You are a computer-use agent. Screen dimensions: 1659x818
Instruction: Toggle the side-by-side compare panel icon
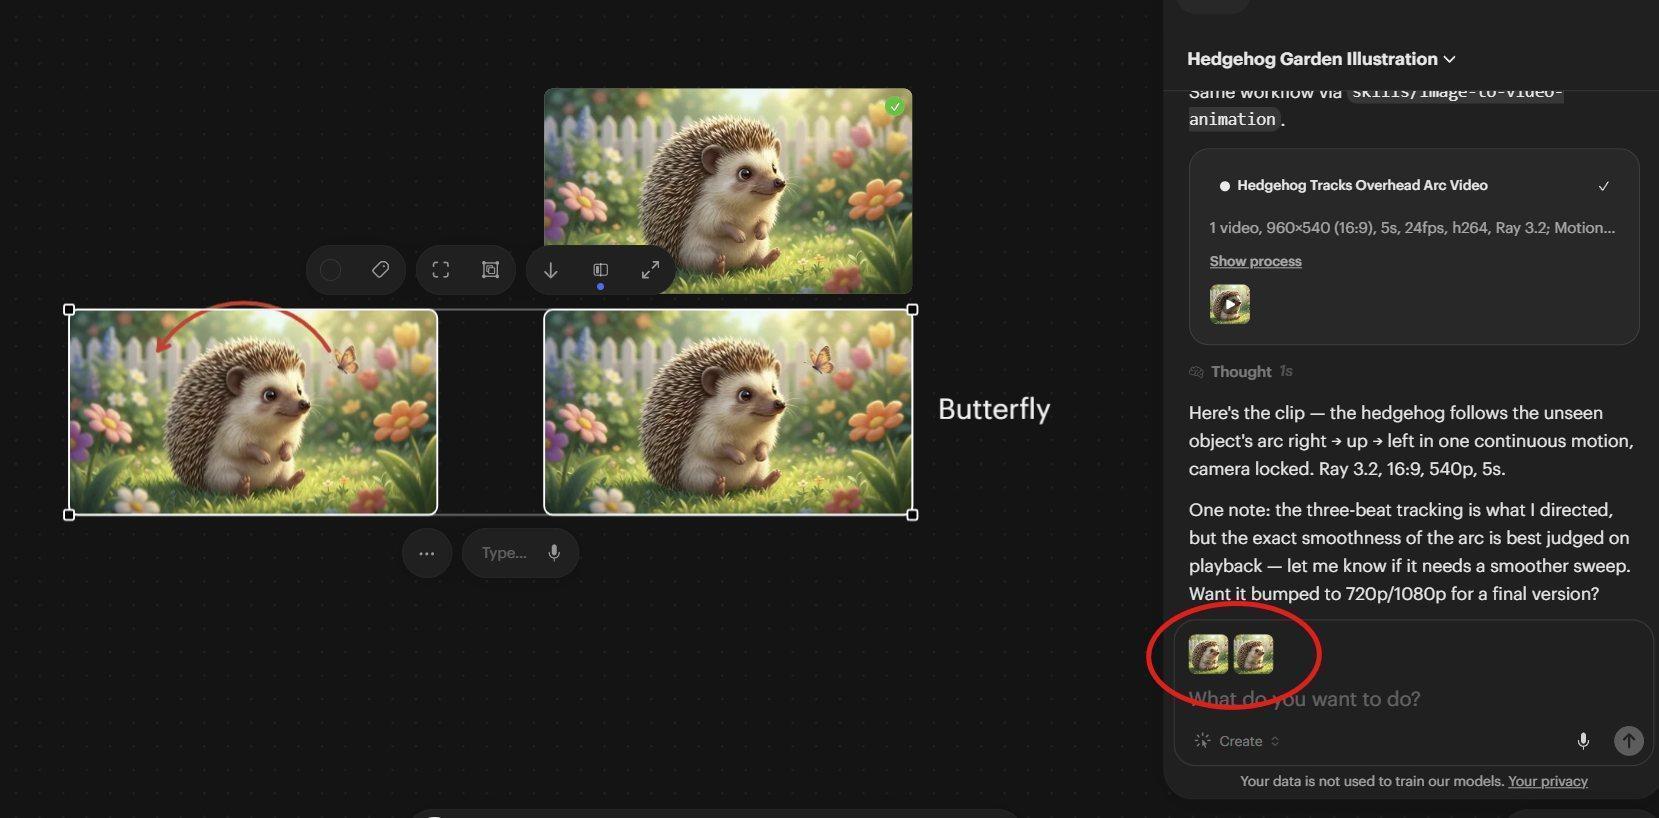pos(600,270)
